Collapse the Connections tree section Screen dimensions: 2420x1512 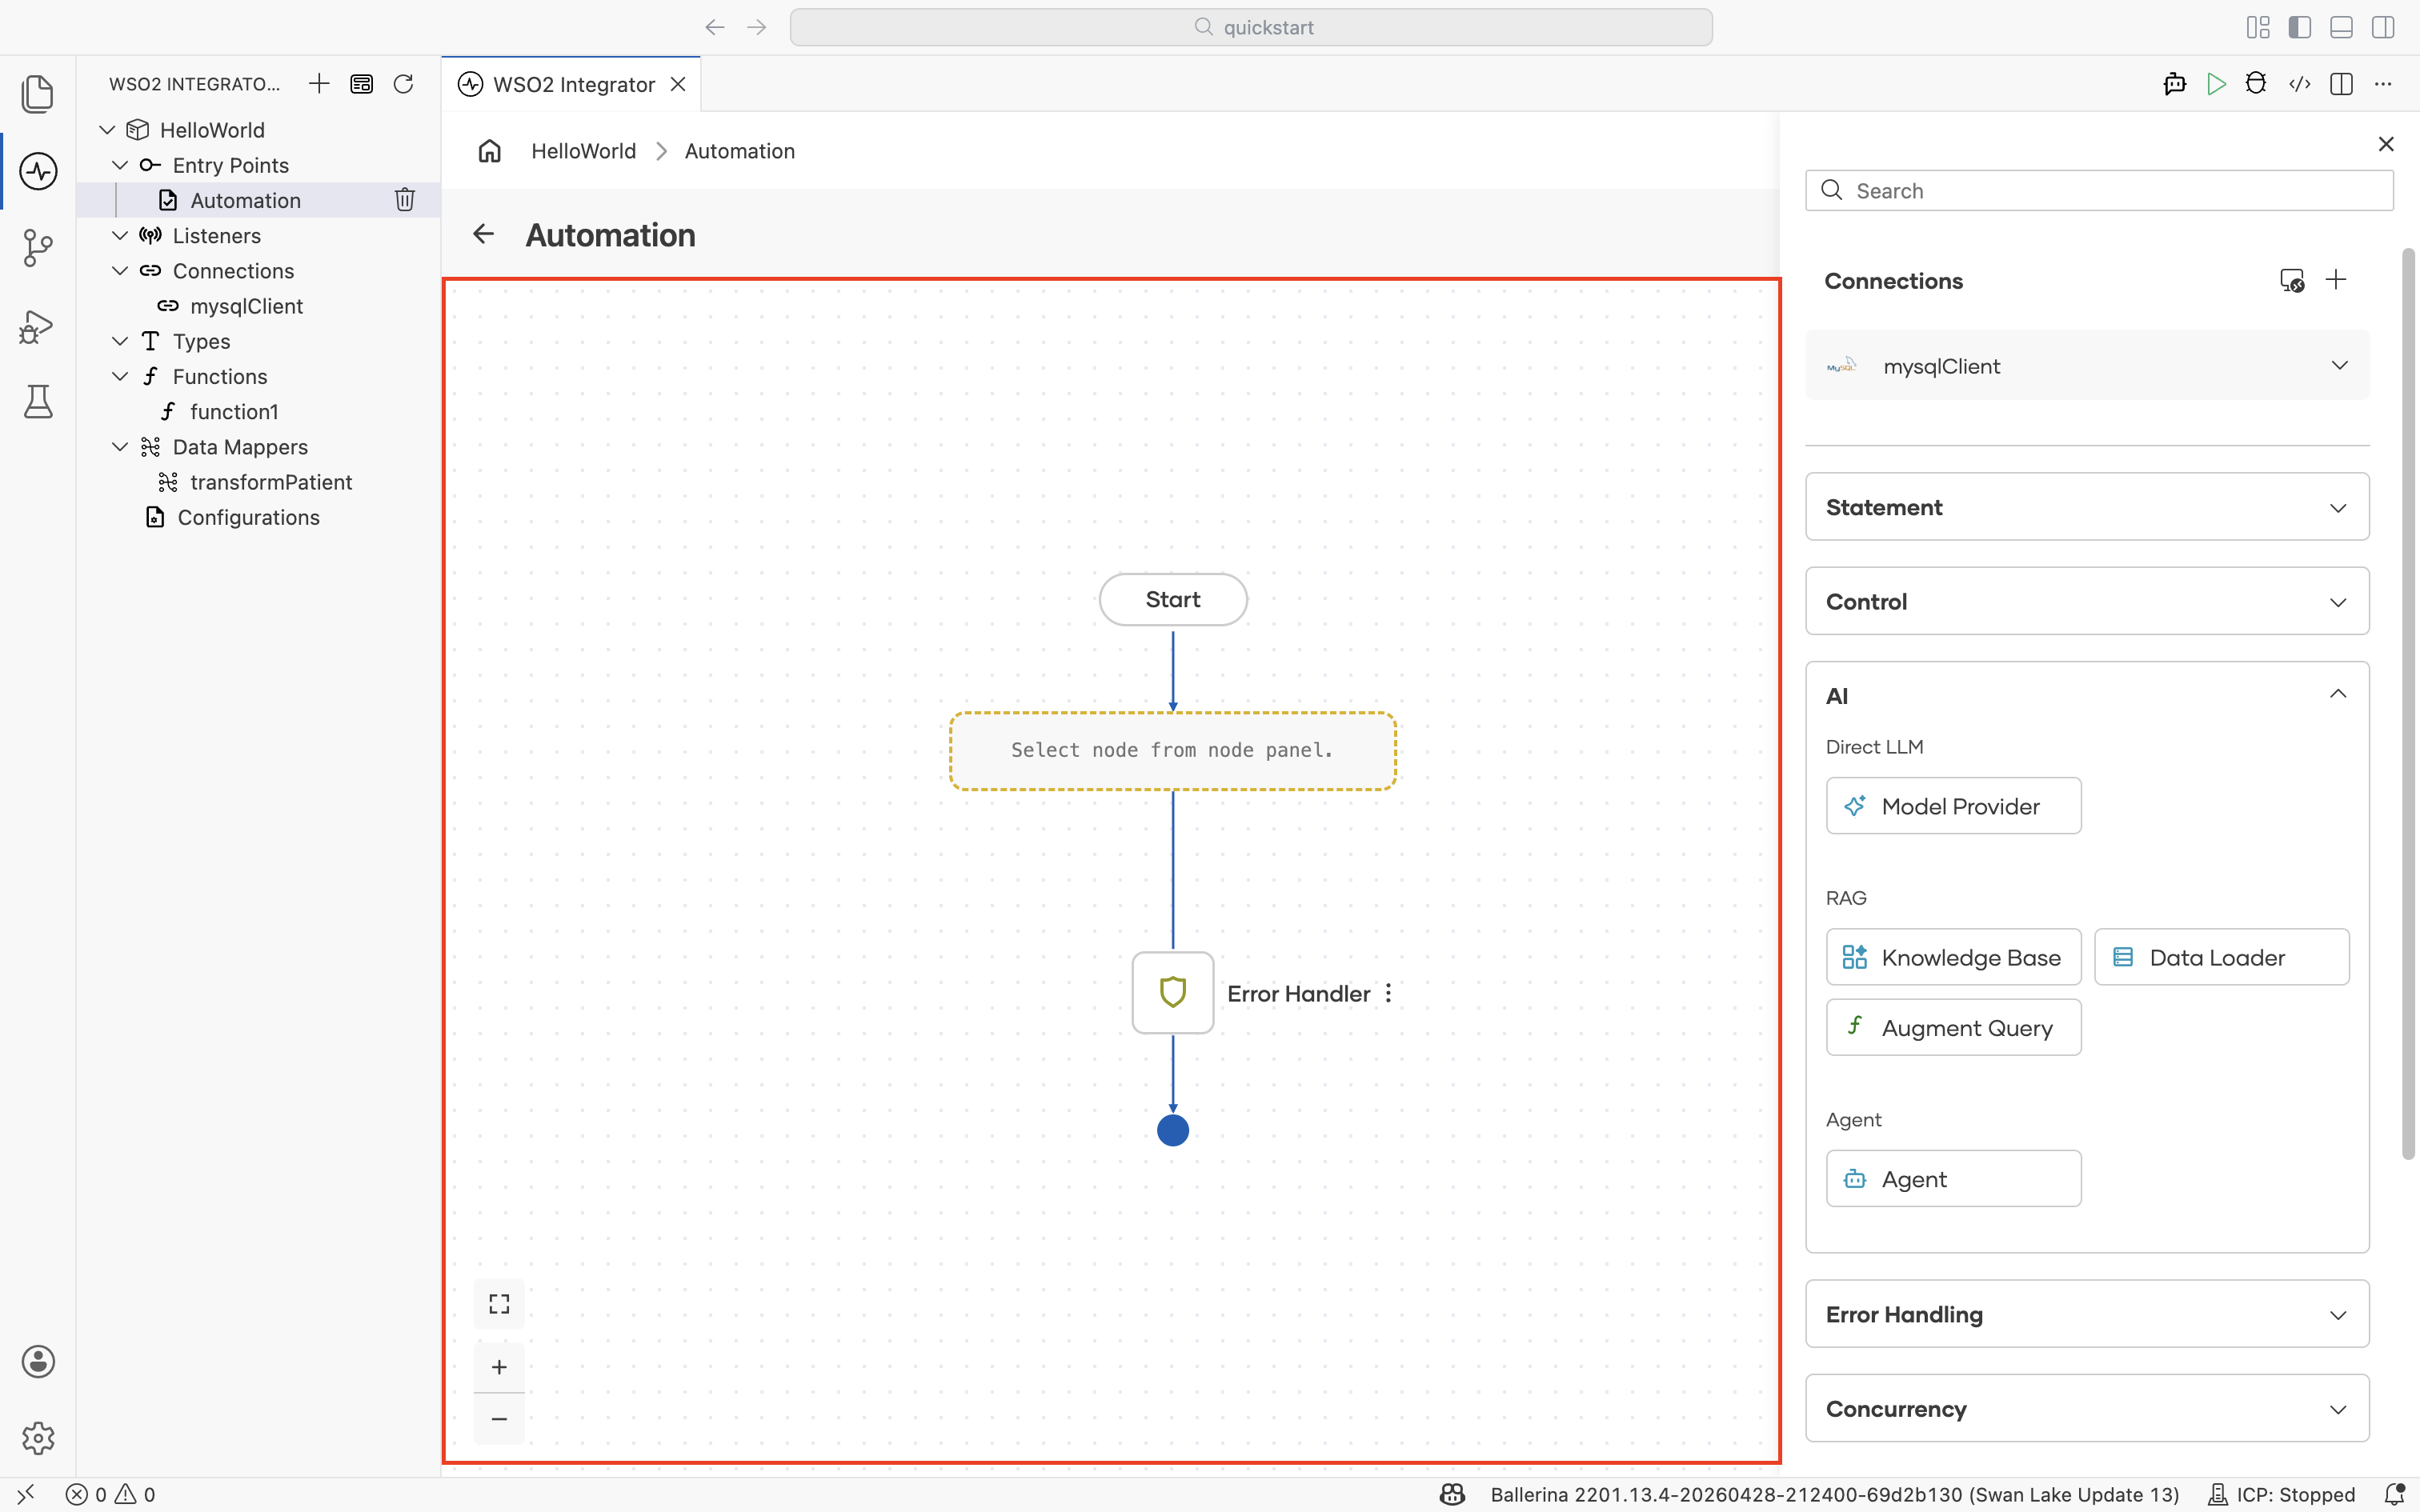click(x=120, y=271)
